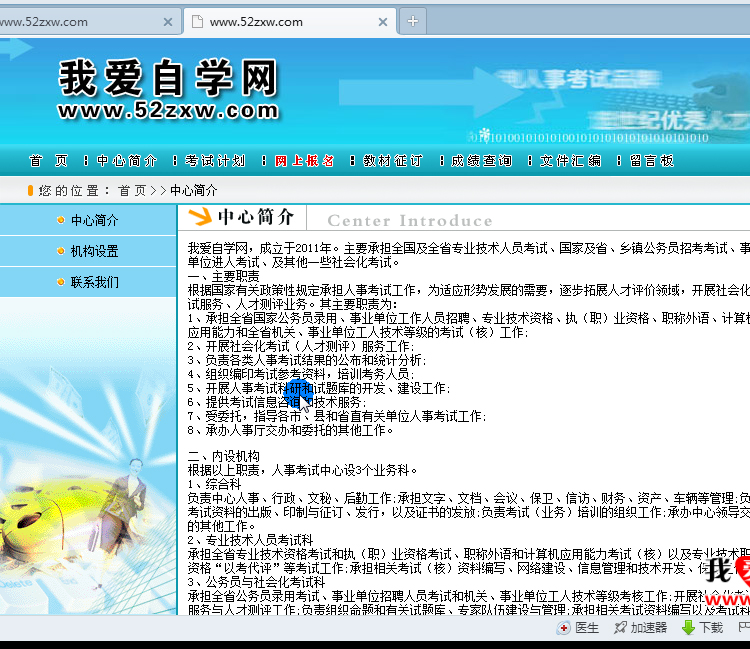This screenshot has height=649, width=750.
Task: Click the orange marker before 您的位置
Action: pos(30,191)
